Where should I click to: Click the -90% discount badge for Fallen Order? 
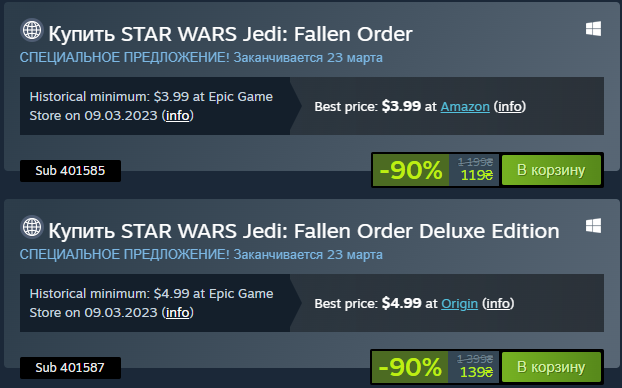411,170
